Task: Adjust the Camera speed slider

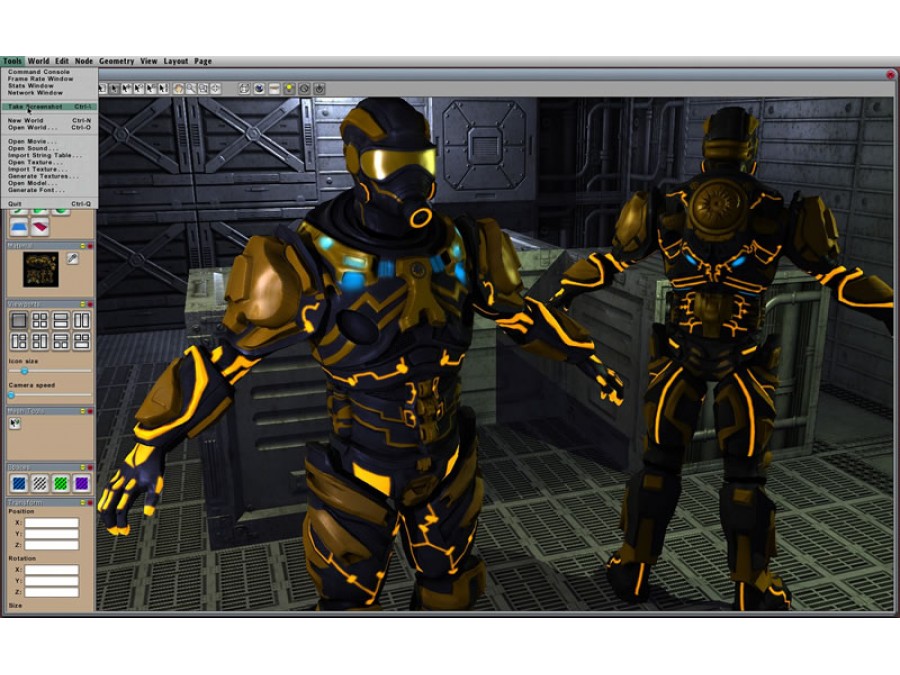Action: (x=50, y=395)
